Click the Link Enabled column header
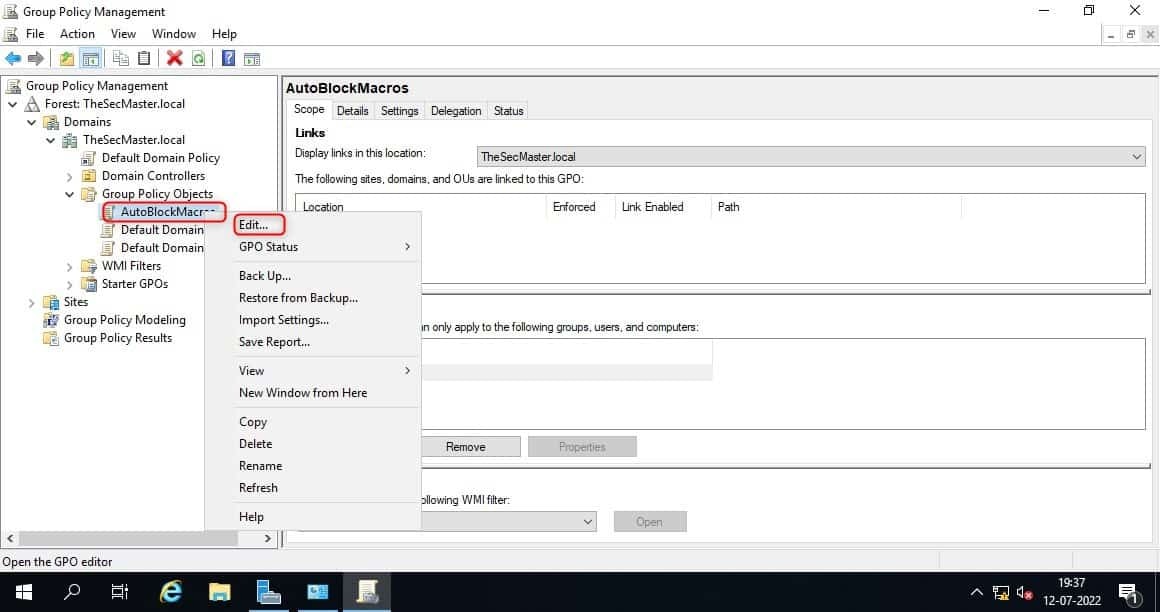Image resolution: width=1160 pixels, height=612 pixels. [662, 207]
